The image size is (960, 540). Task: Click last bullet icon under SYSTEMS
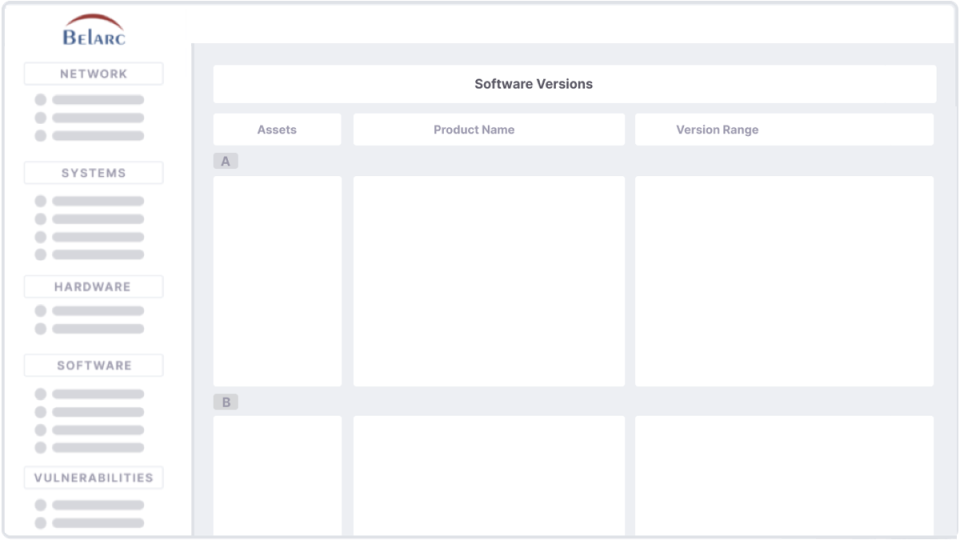pyautogui.click(x=41, y=255)
